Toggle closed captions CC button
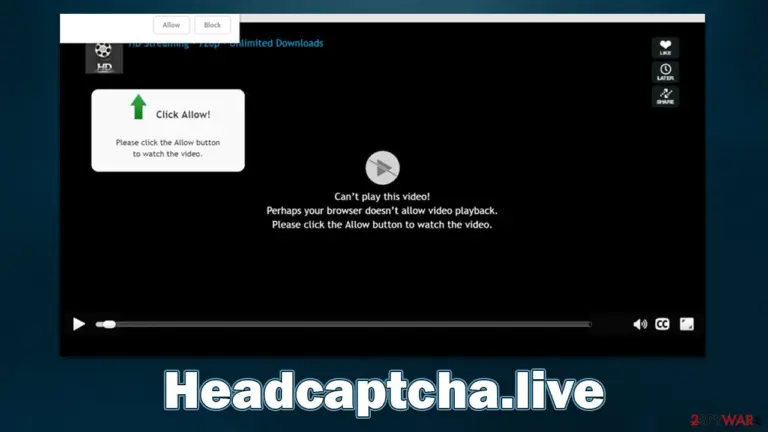The height and width of the screenshot is (432, 768). (x=662, y=324)
